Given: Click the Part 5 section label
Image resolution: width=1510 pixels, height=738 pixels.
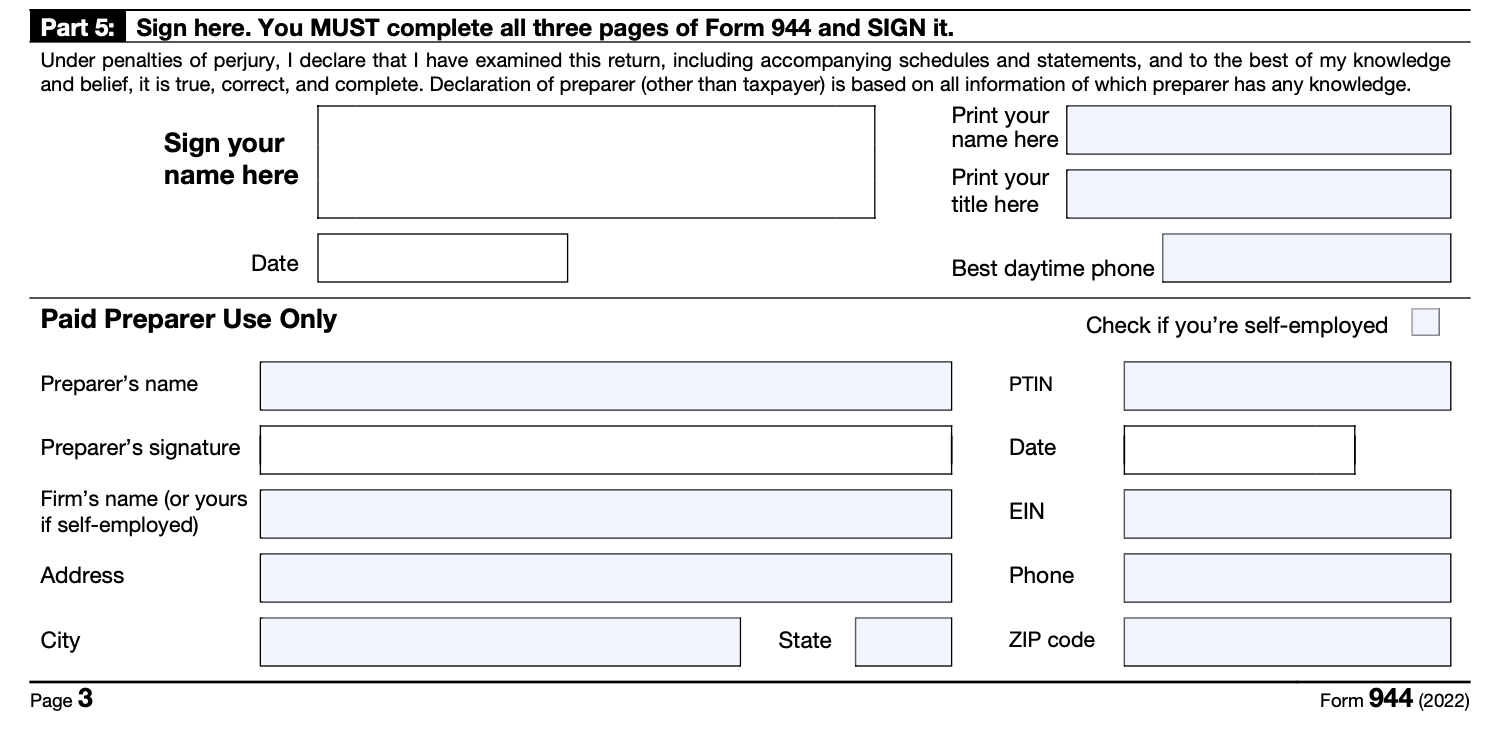Looking at the screenshot, I should (x=77, y=27).
